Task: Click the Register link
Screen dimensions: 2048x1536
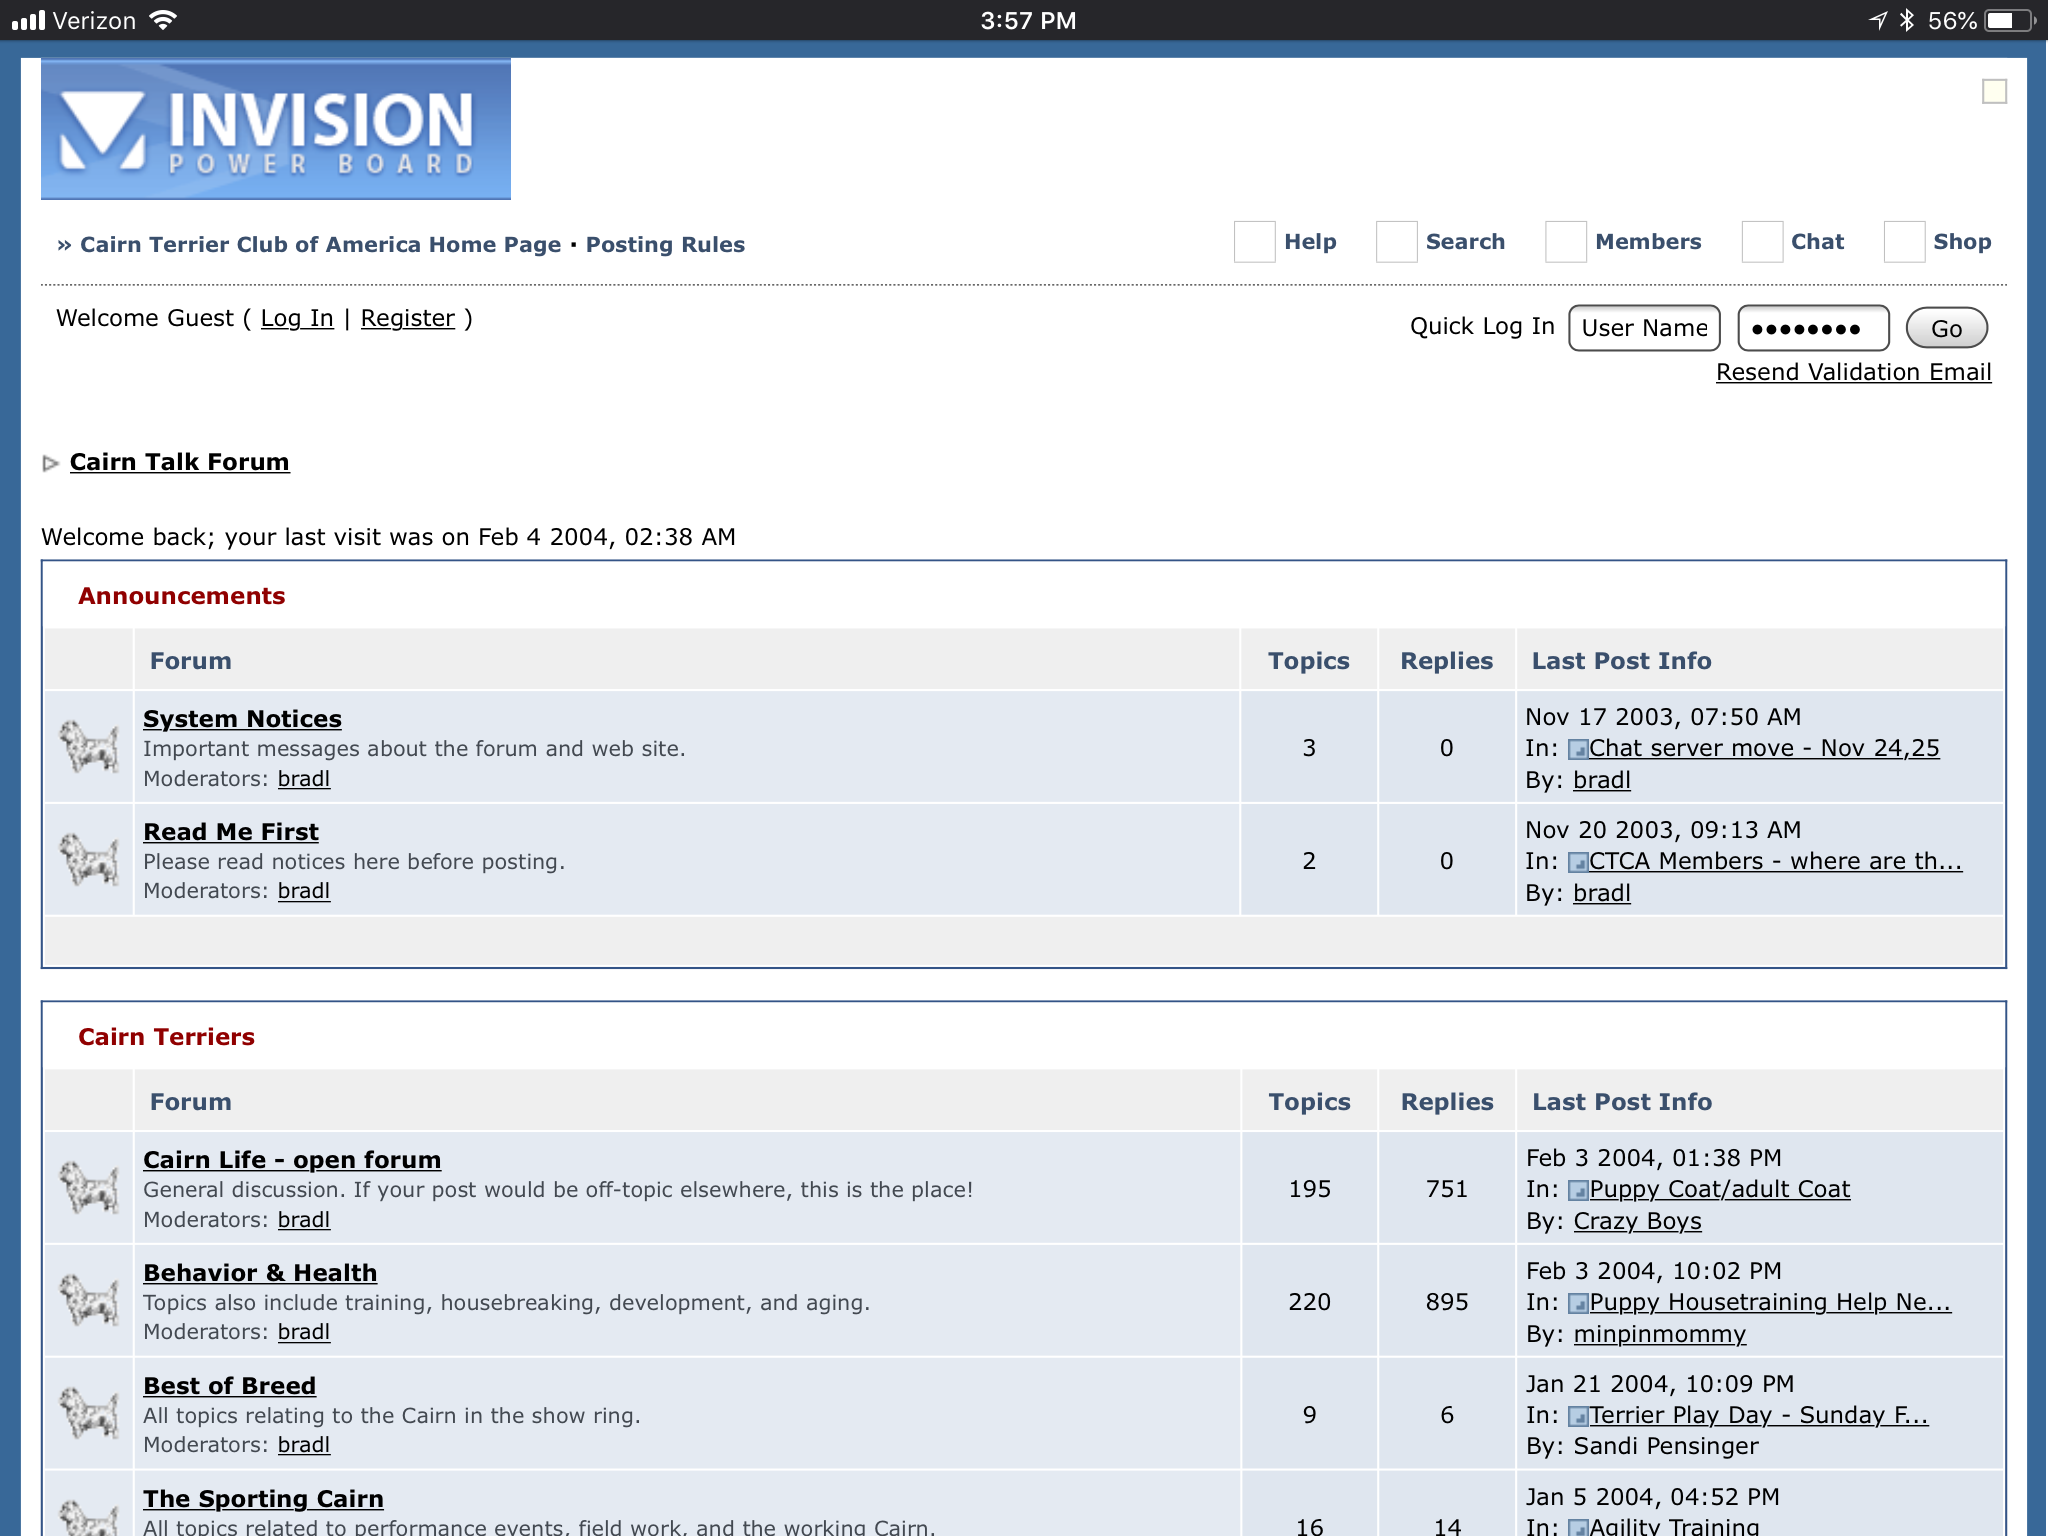Action: pos(407,318)
